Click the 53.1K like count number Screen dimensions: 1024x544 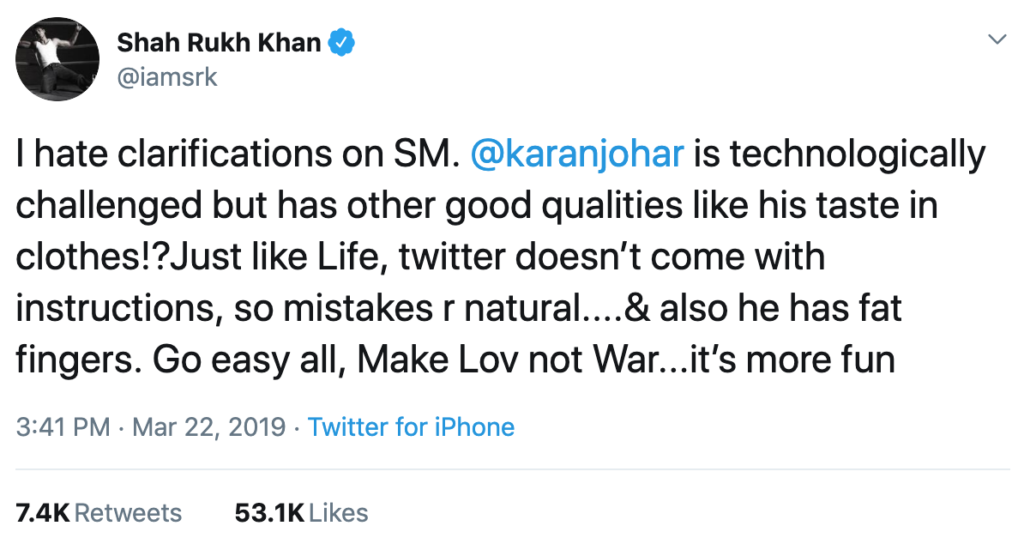click(x=270, y=513)
